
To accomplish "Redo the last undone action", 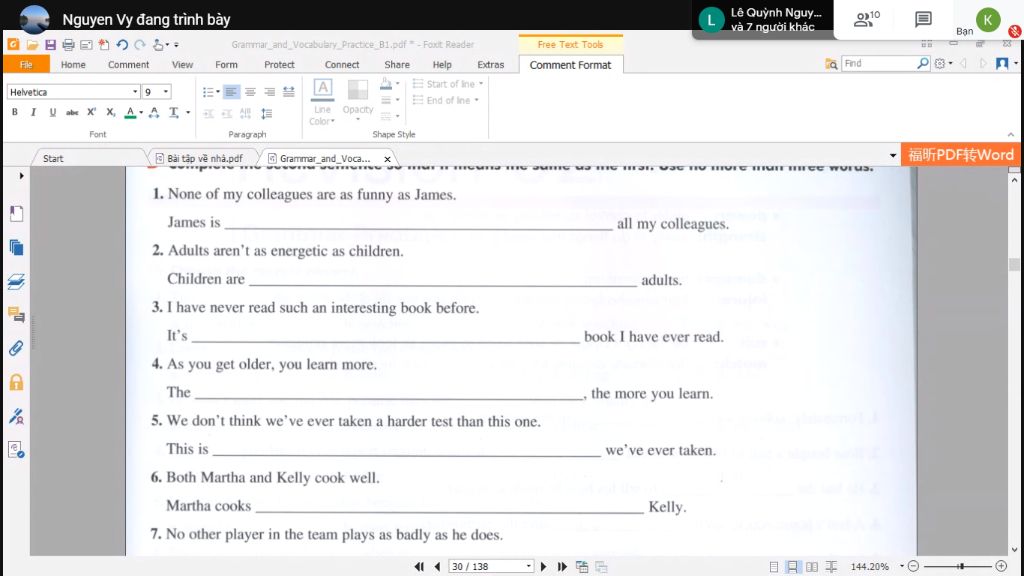I will pos(140,44).
